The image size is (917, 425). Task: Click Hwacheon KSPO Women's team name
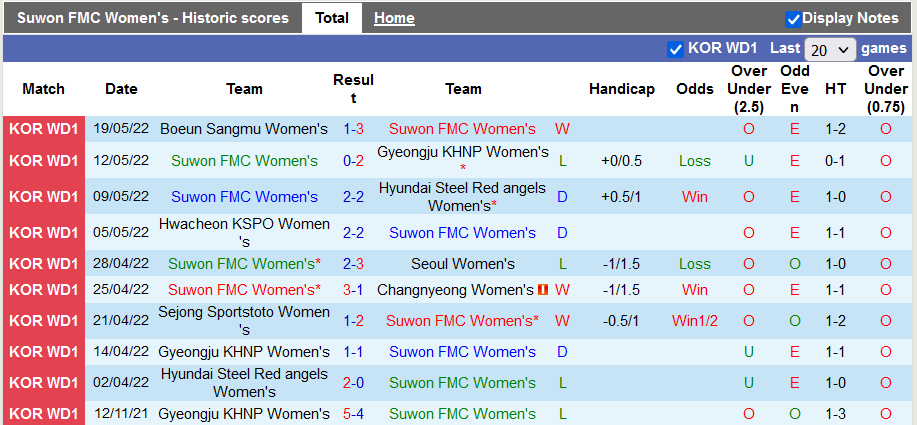[244, 233]
